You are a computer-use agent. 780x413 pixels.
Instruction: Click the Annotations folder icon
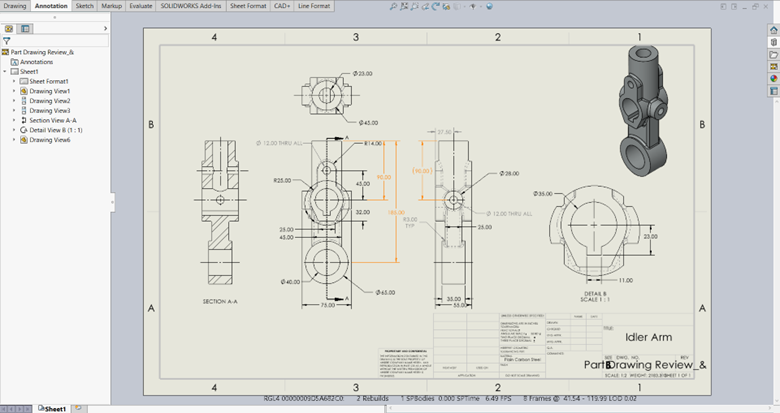(x=14, y=62)
